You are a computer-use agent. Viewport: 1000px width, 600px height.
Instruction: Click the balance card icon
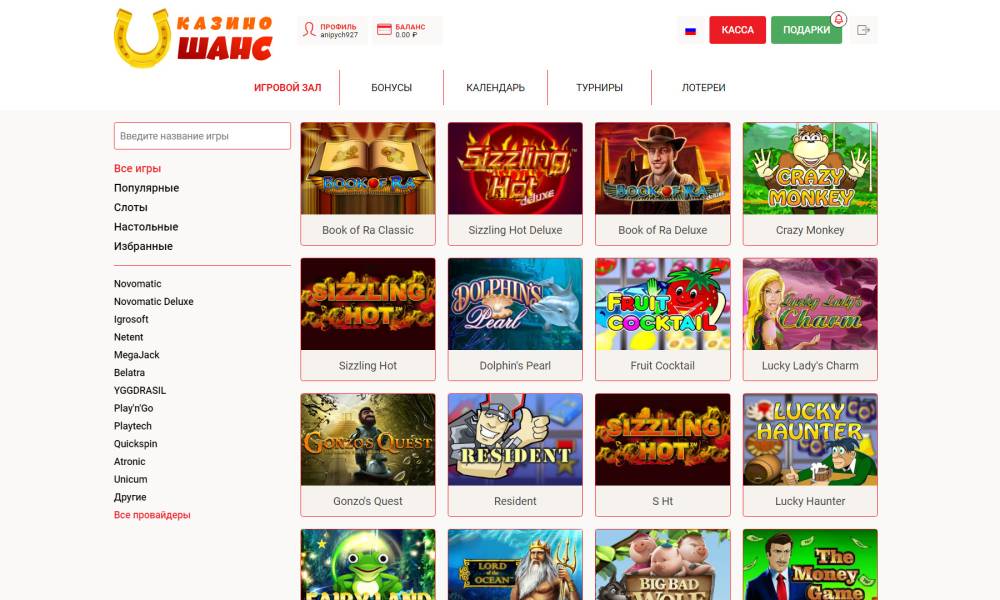[385, 29]
